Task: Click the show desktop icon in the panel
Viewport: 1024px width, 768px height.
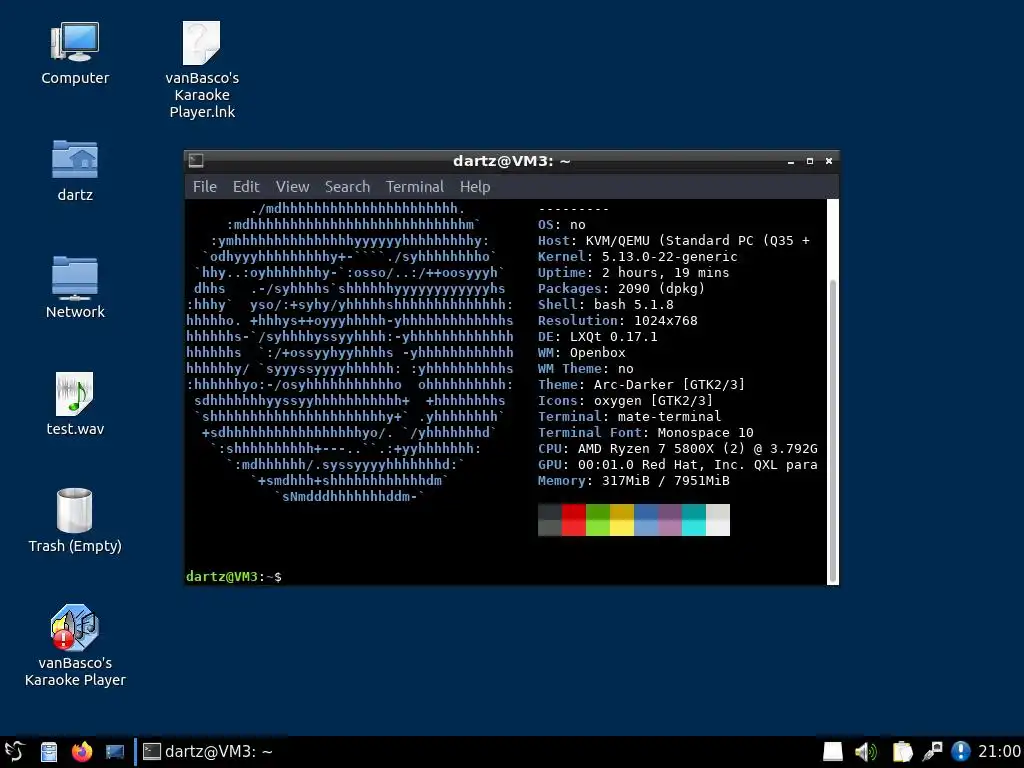Action: point(115,752)
